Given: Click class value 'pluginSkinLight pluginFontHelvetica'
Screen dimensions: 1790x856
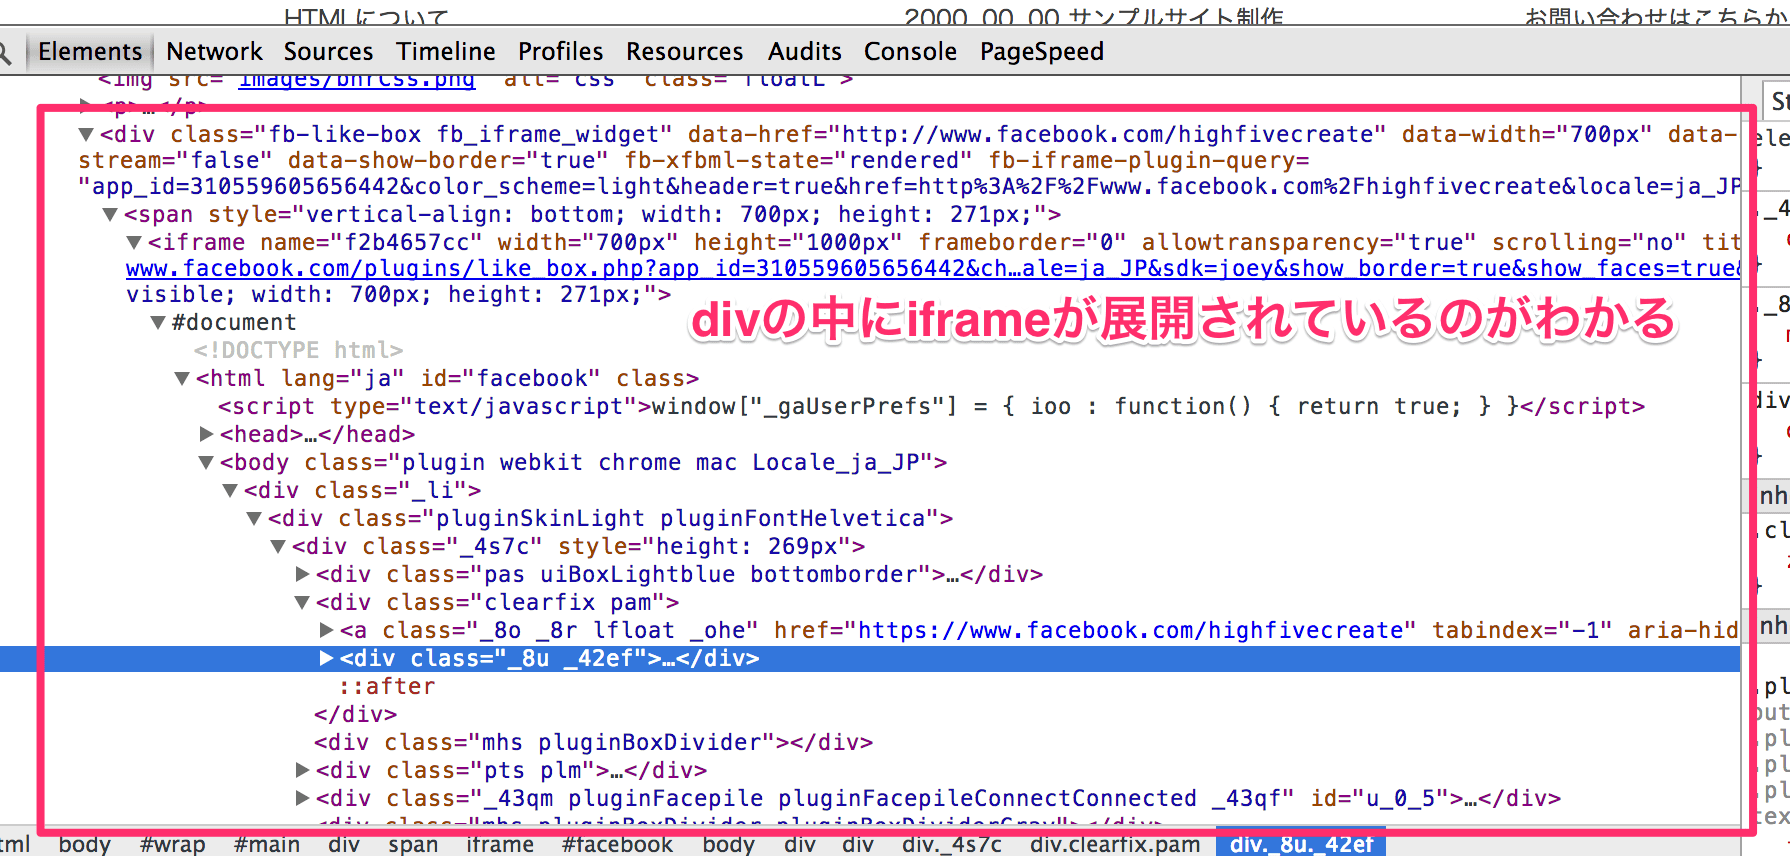Looking at the screenshot, I should pos(680,518).
